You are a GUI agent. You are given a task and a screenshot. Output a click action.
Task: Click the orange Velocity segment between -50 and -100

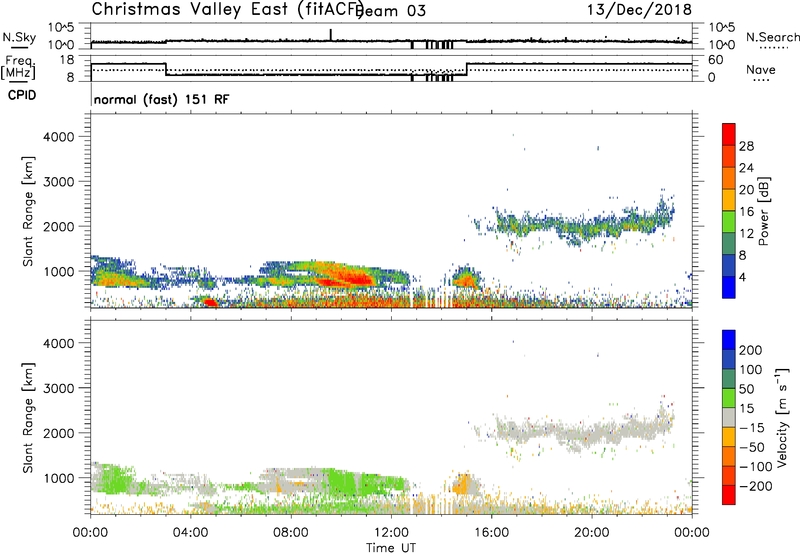[x=729, y=457]
